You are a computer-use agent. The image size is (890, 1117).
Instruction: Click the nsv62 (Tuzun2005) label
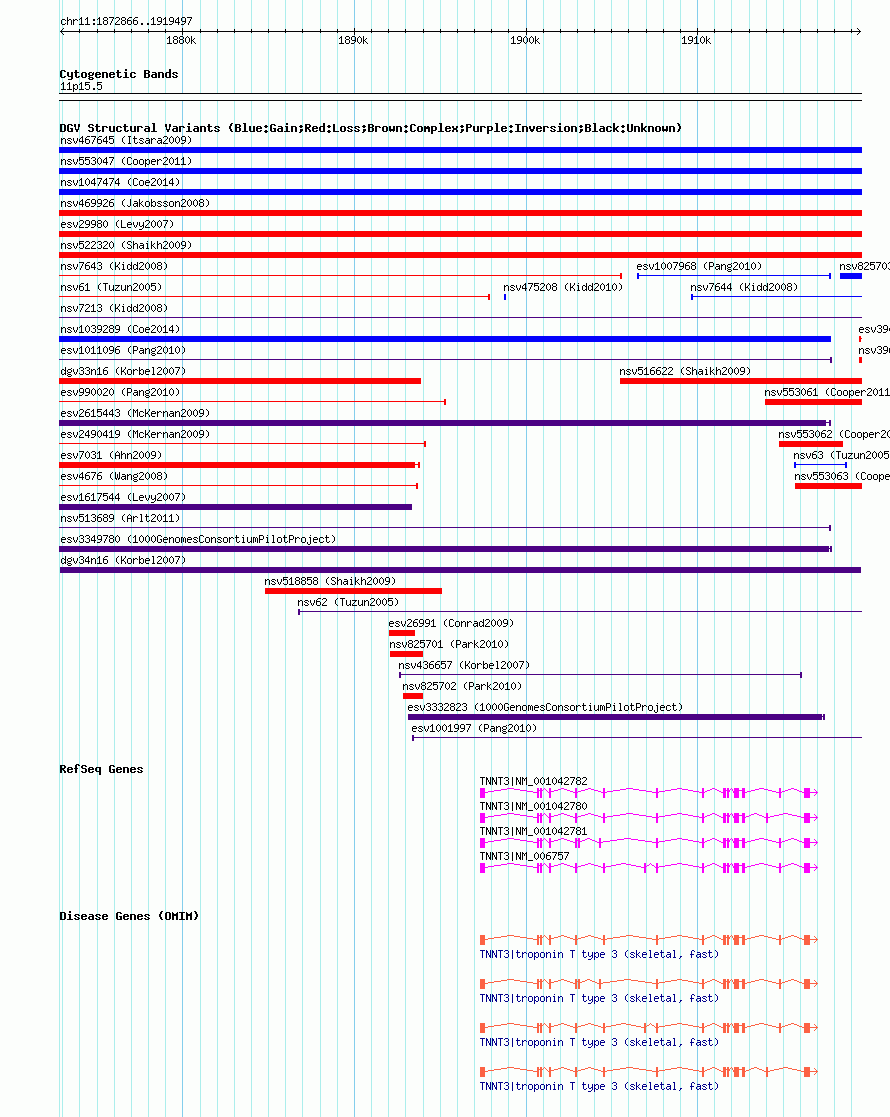(x=348, y=603)
